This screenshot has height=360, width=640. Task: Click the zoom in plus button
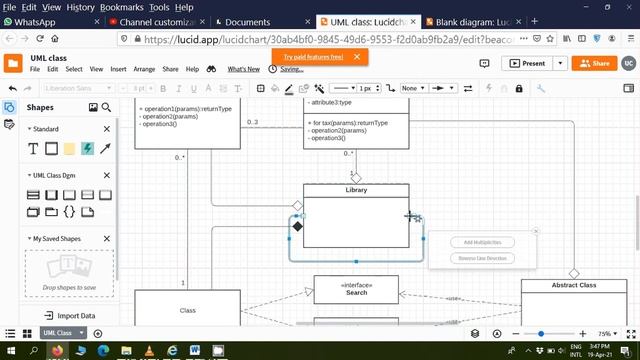coord(582,334)
